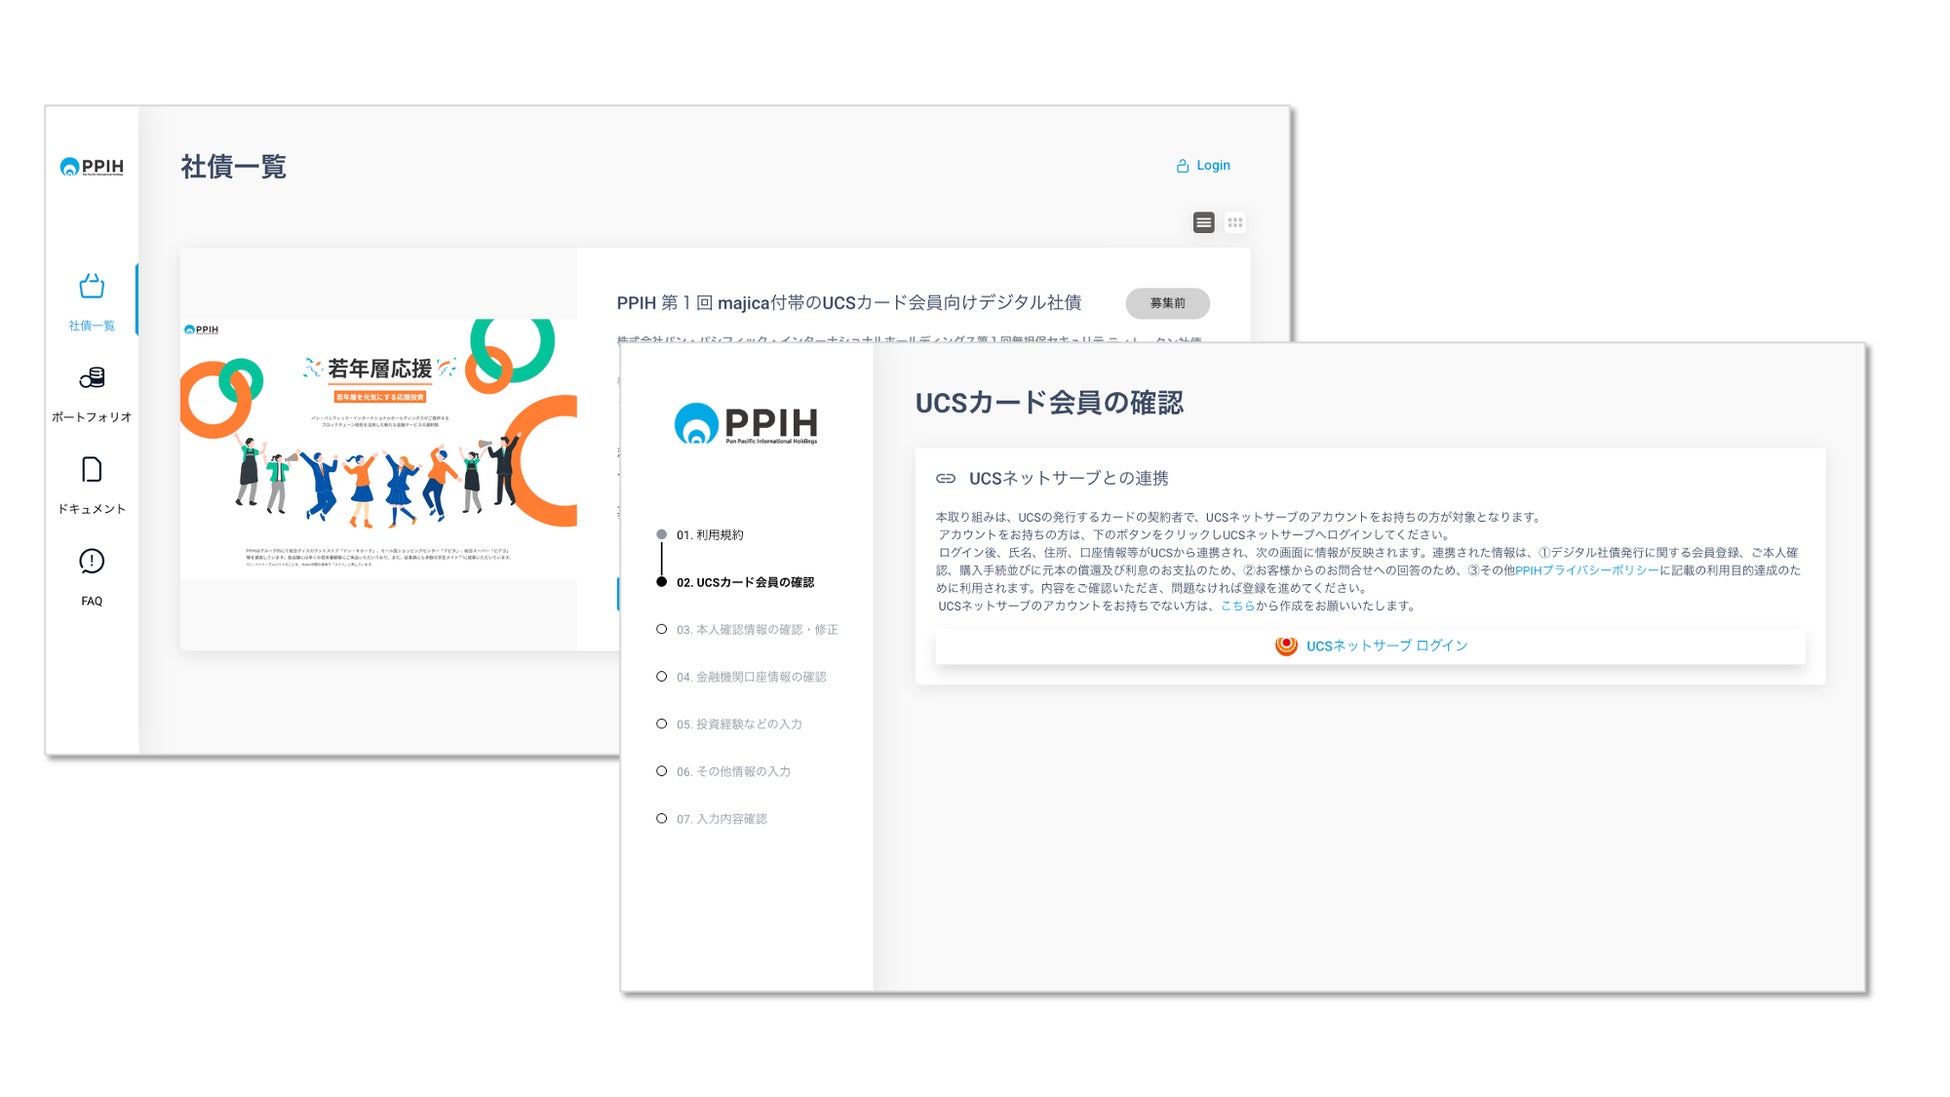The width and height of the screenshot is (1950, 1097).
Task: Open the FAQ exclamation bubble icon
Action: point(91,562)
